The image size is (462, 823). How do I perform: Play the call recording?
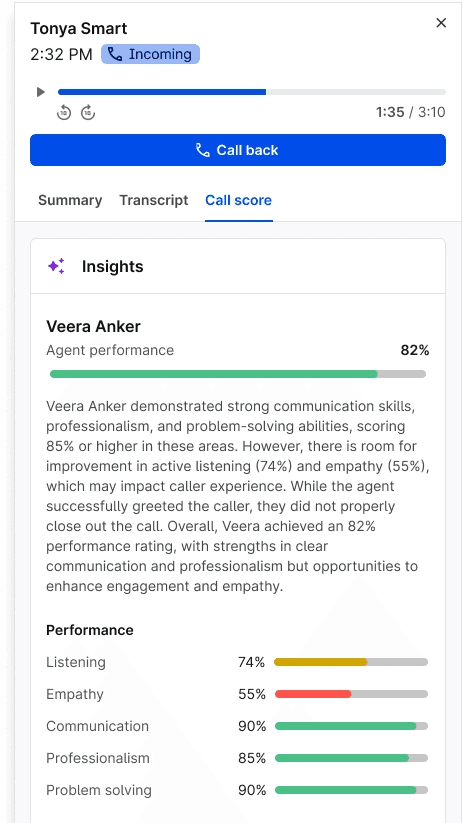(x=40, y=92)
